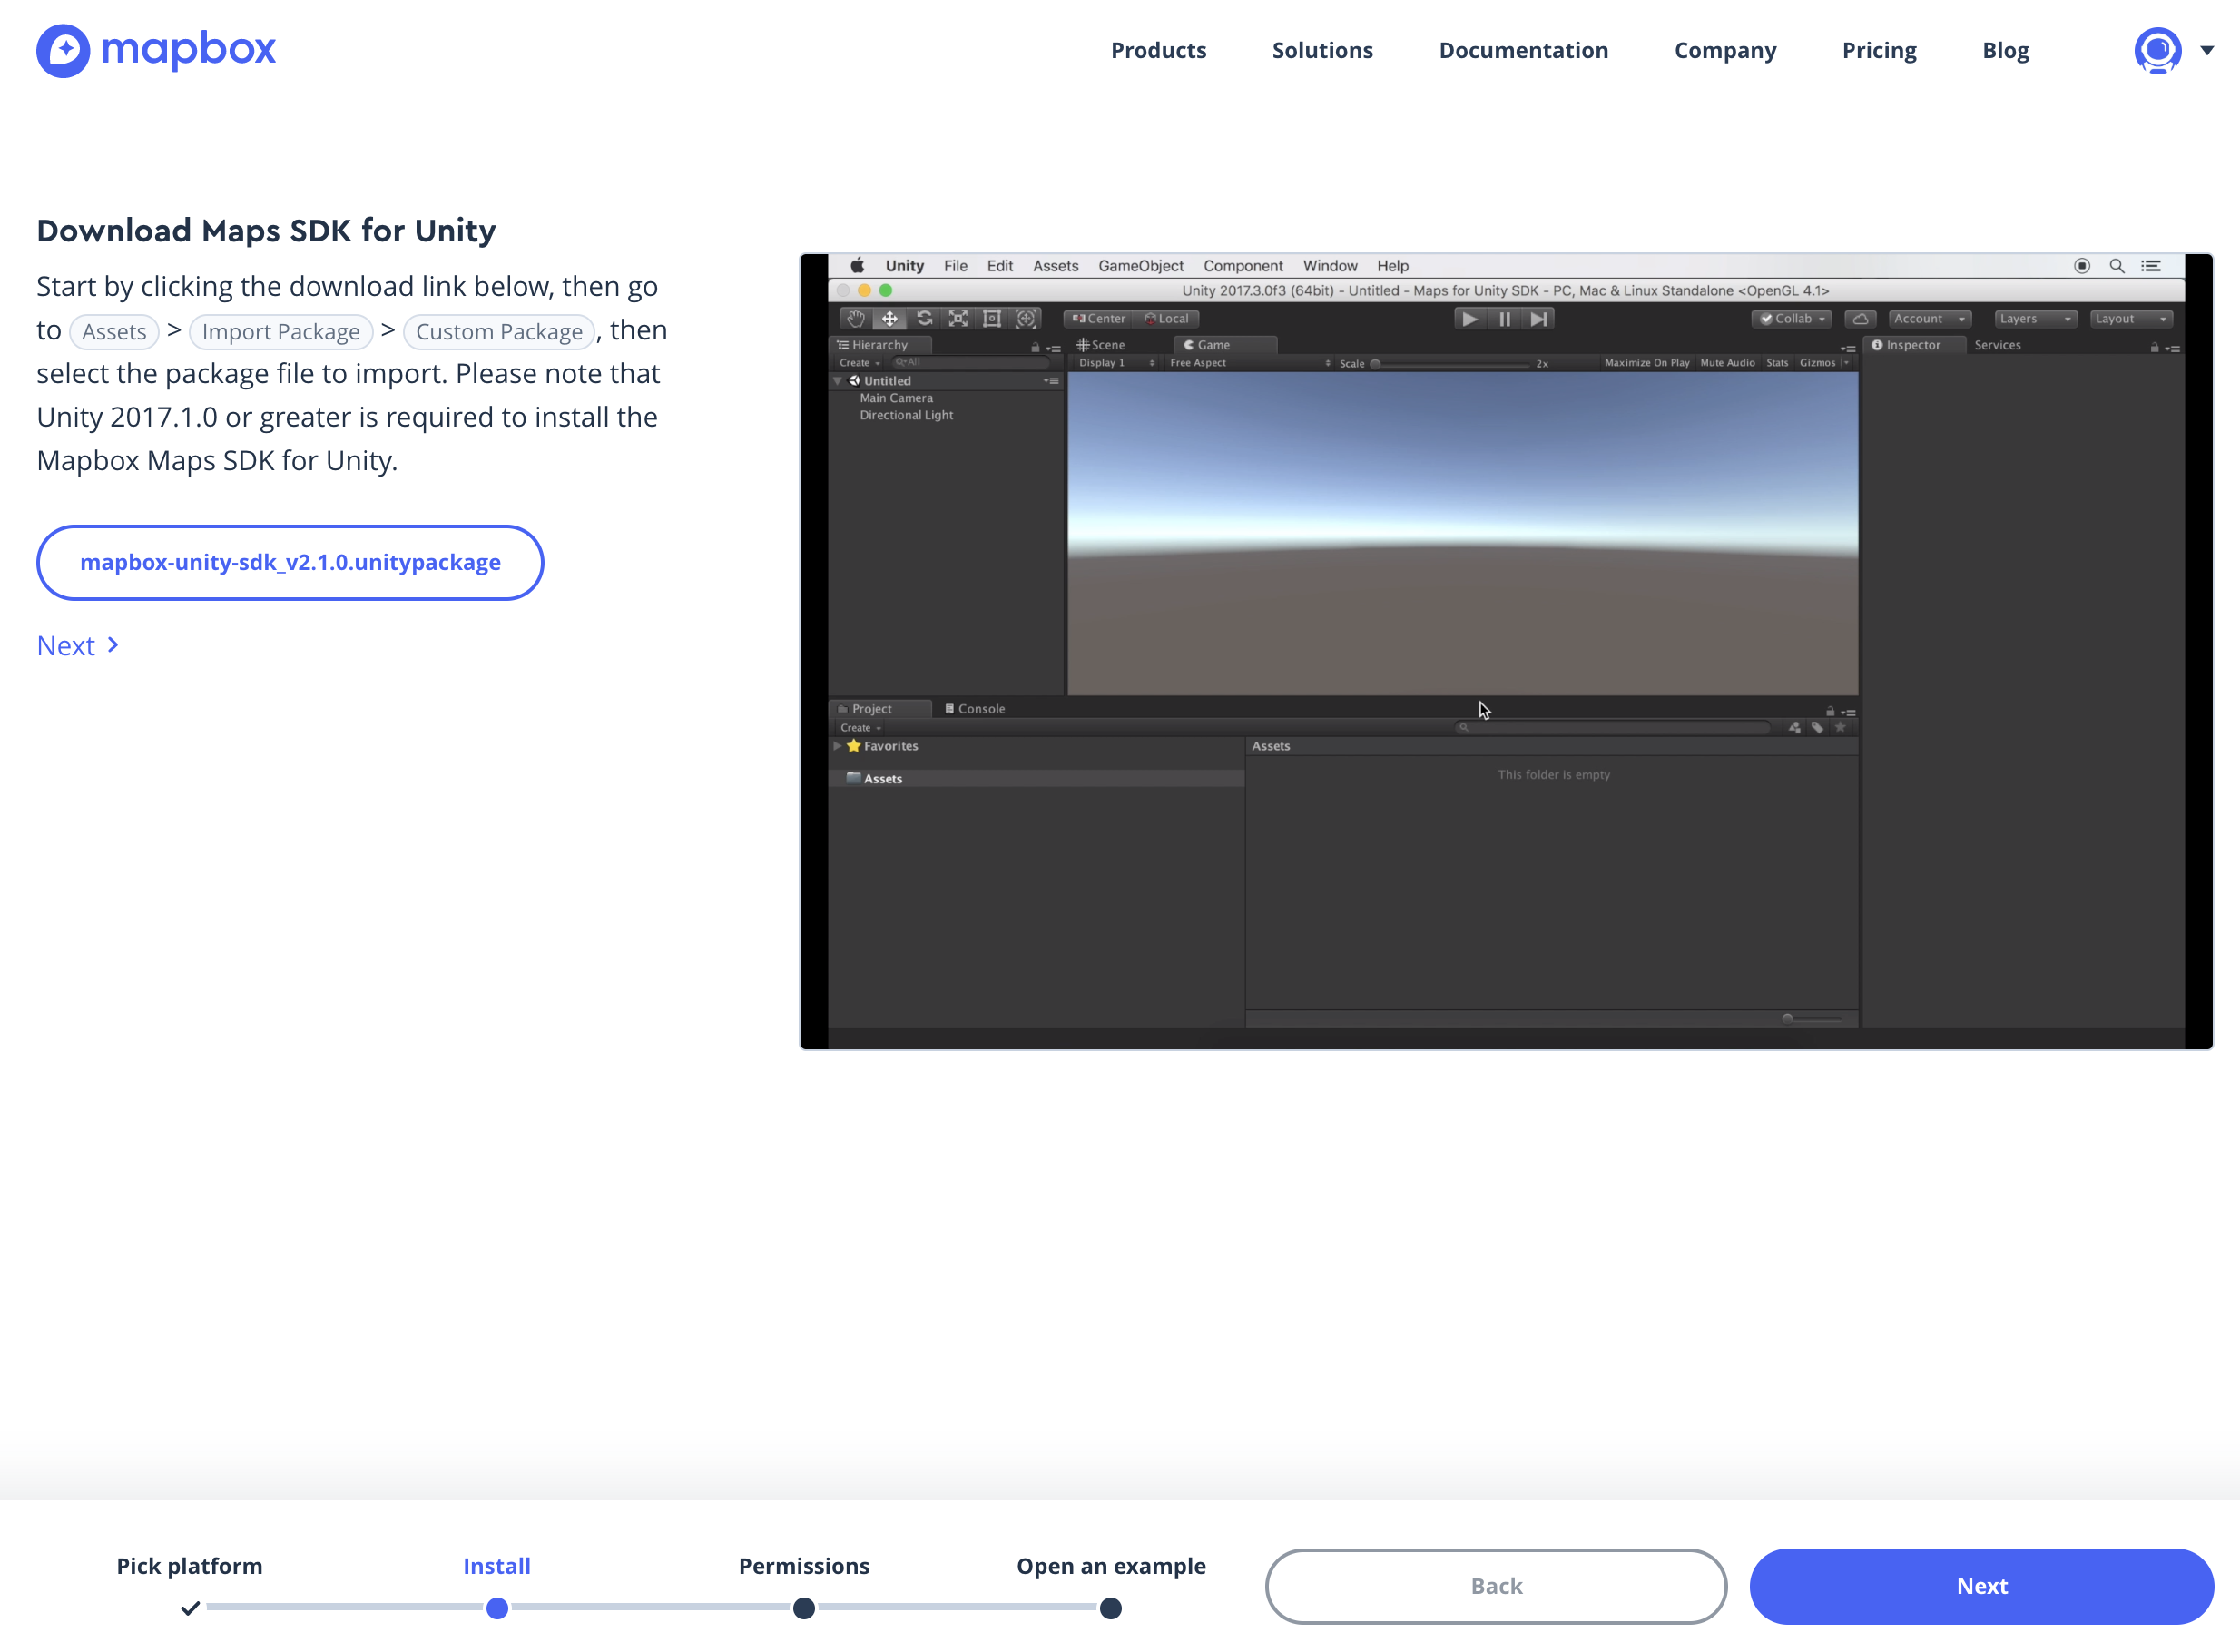
Task: Toggle Mute Audio in the Game view
Action: [x=1728, y=362]
